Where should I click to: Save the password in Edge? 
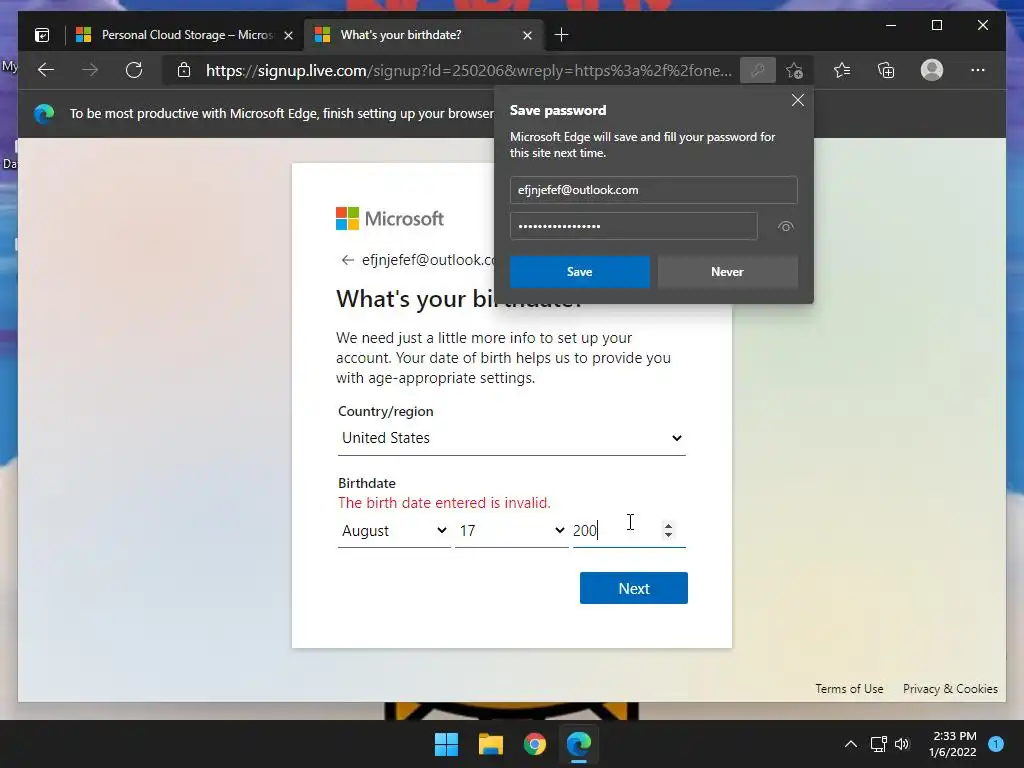[x=579, y=272]
